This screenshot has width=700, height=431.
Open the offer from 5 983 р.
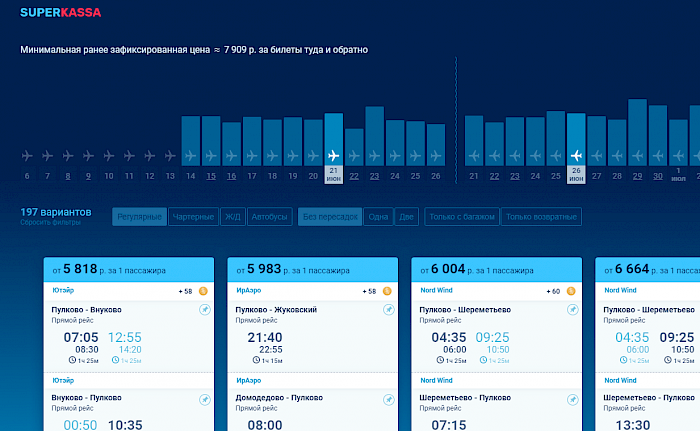(x=312, y=269)
